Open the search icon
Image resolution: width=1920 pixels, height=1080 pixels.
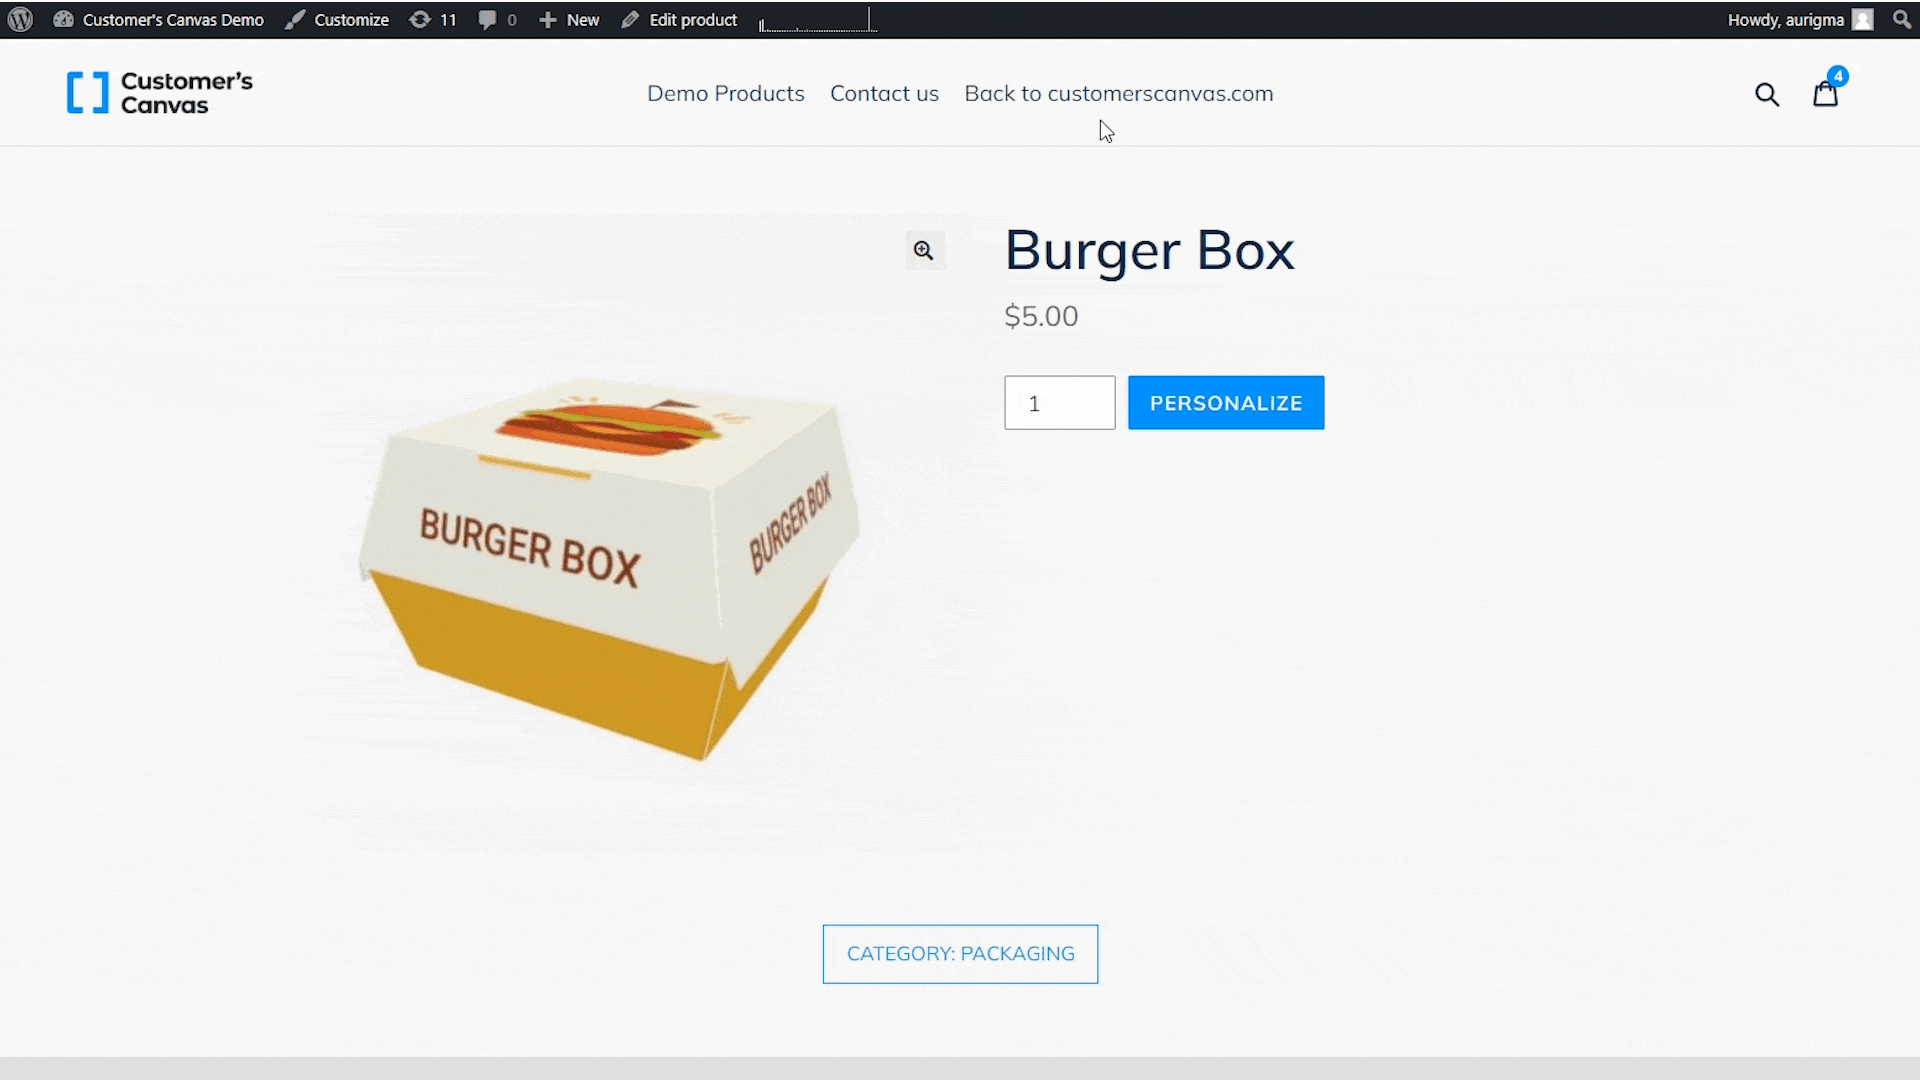click(1766, 92)
